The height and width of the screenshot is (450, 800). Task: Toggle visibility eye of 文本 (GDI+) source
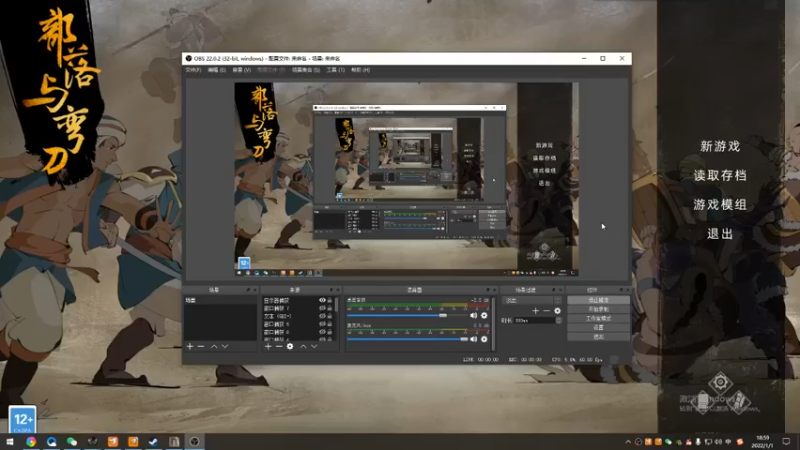(322, 316)
